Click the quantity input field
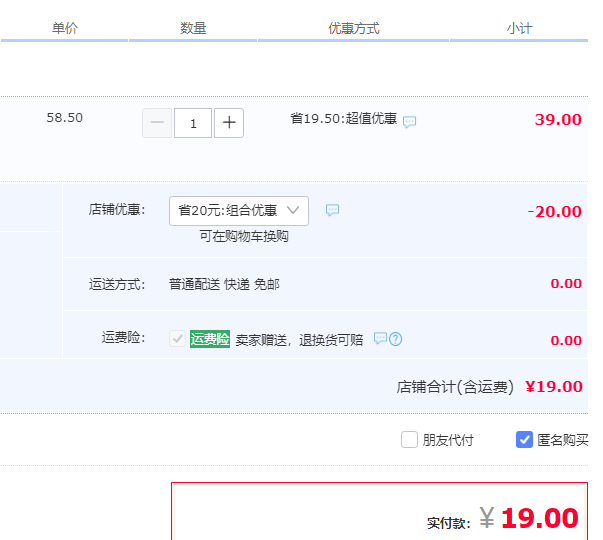 tap(193, 123)
